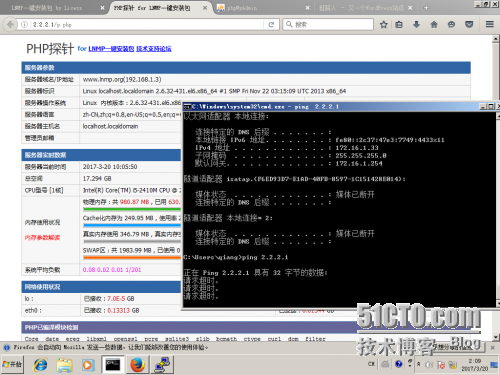Page scrollbar down arrow in Firefox

495,337
